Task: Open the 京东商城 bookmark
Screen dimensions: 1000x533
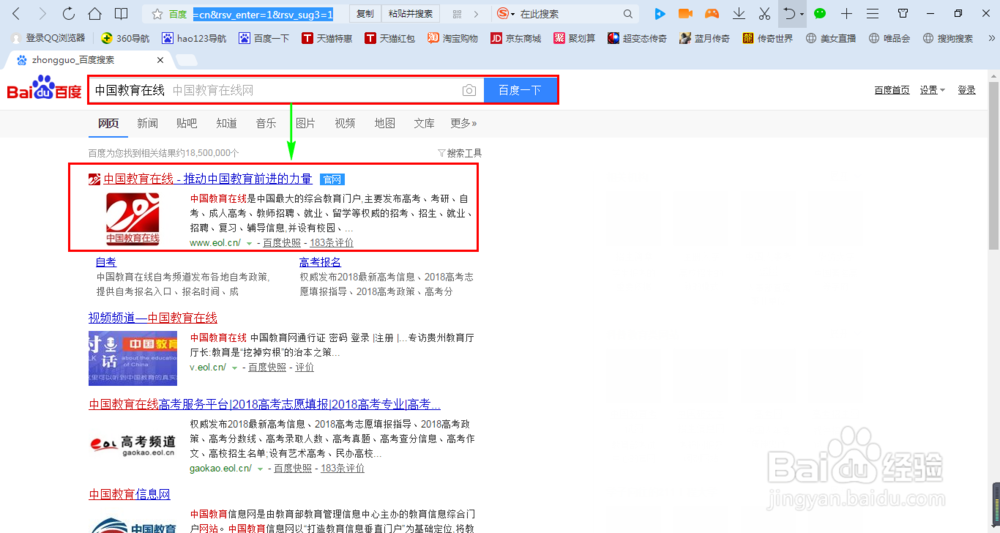Action: (x=515, y=38)
